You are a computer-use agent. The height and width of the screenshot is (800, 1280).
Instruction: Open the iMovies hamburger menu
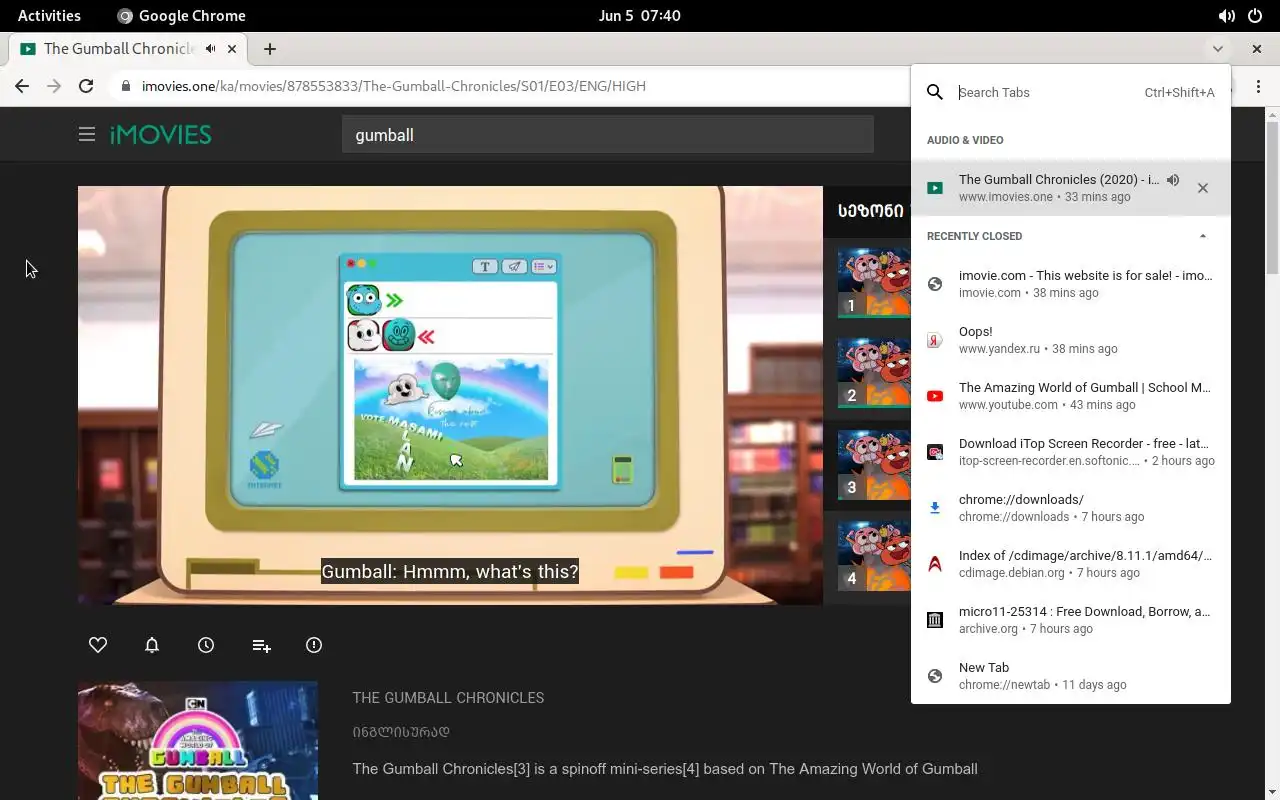pyautogui.click(x=87, y=134)
